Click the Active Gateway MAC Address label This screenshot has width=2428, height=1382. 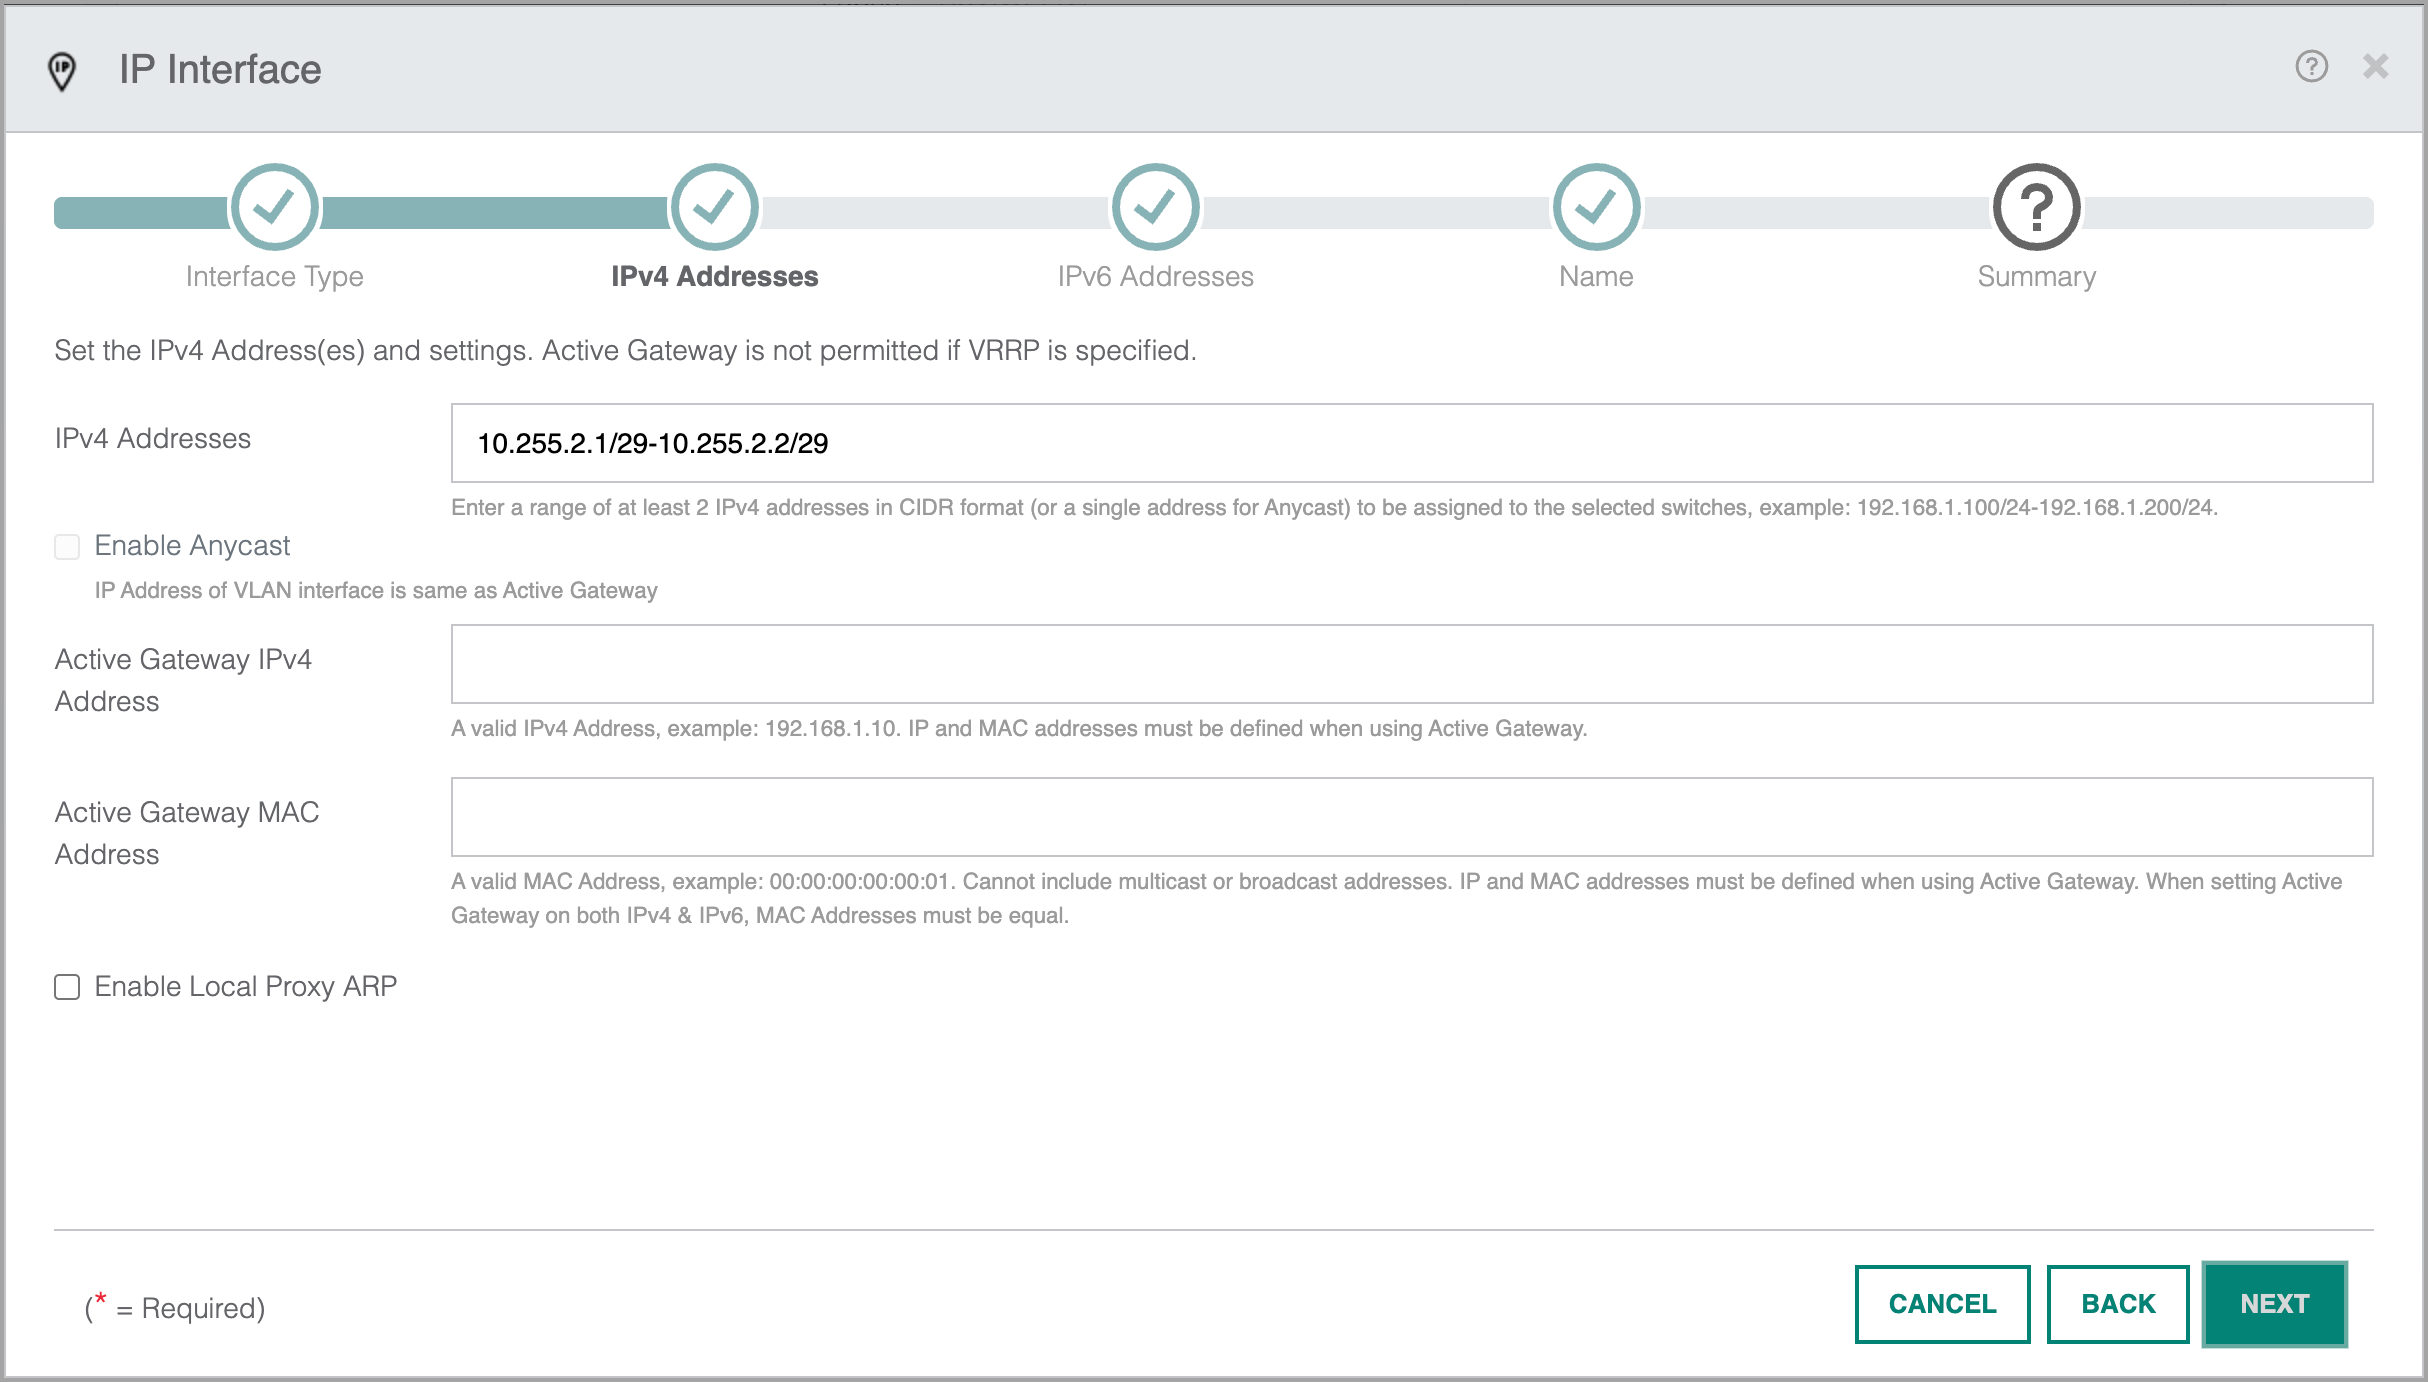click(187, 833)
